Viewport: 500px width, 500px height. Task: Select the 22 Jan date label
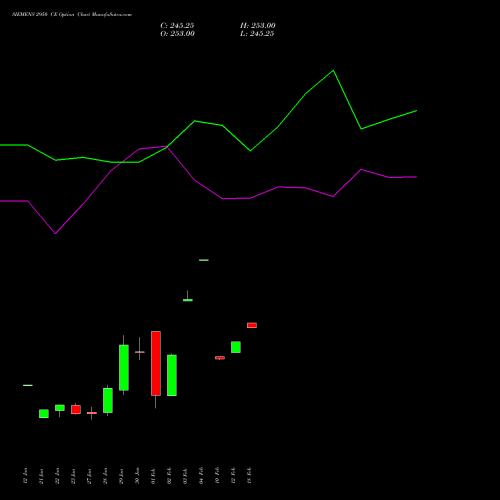coord(57,476)
